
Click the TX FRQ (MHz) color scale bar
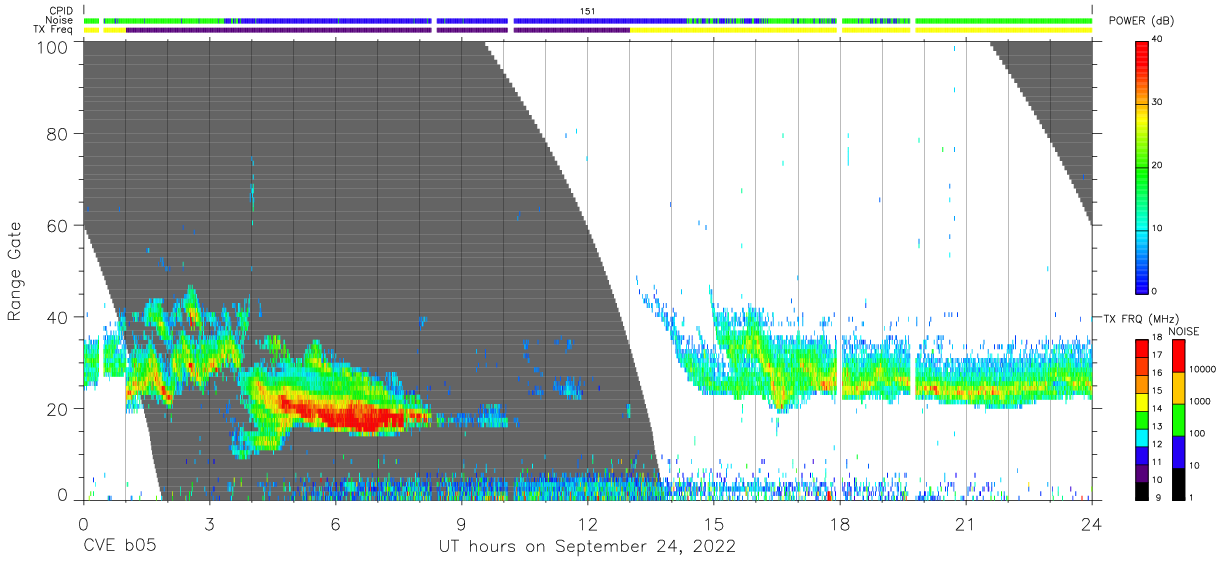1141,420
